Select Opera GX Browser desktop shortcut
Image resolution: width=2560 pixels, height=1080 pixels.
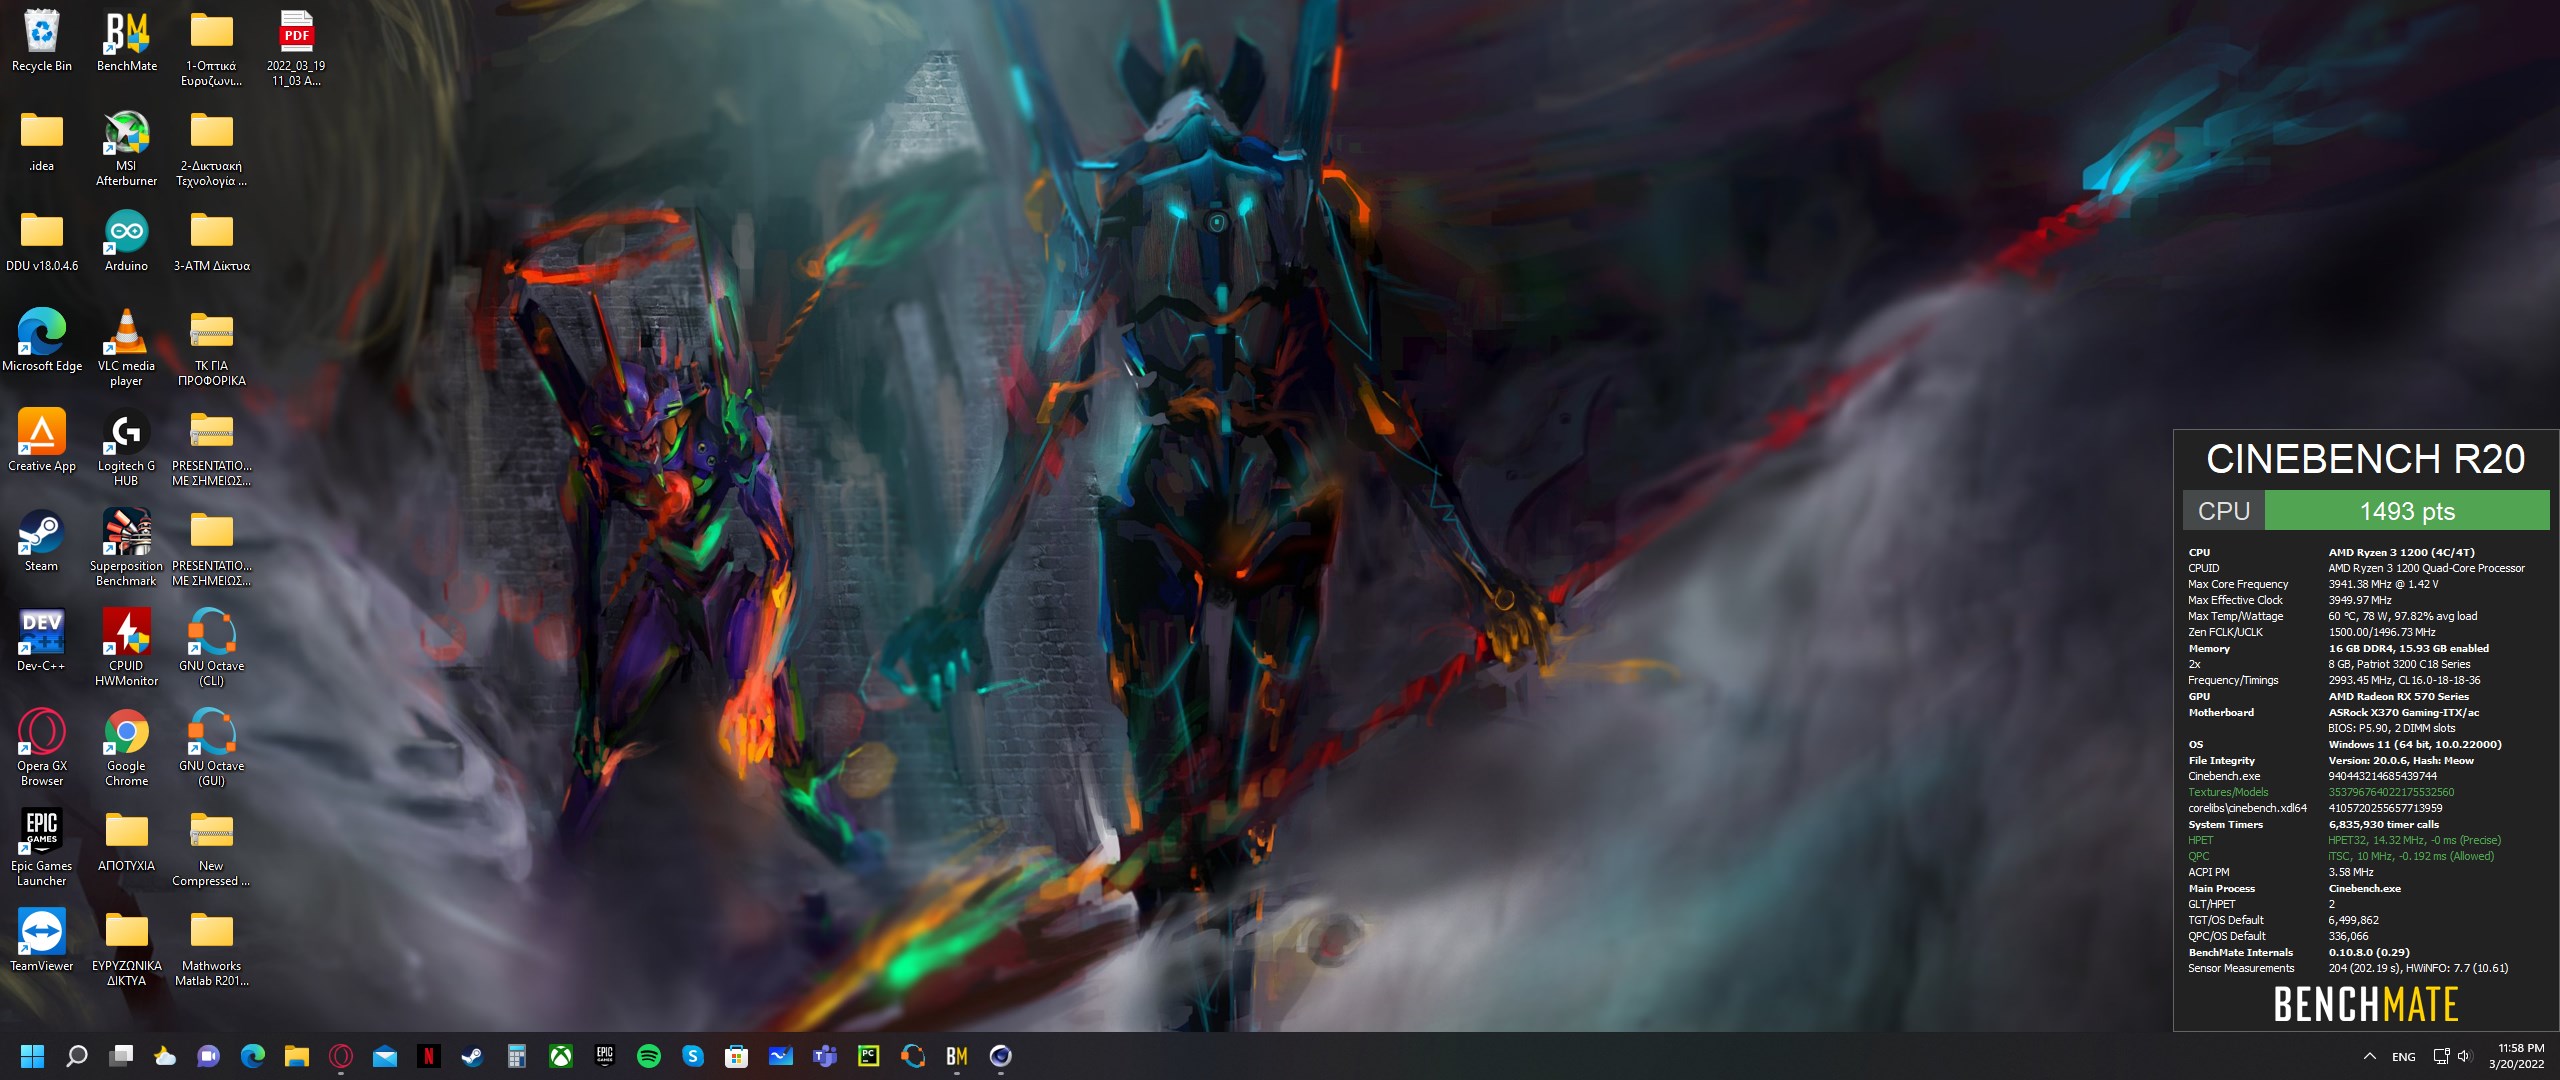pyautogui.click(x=42, y=747)
